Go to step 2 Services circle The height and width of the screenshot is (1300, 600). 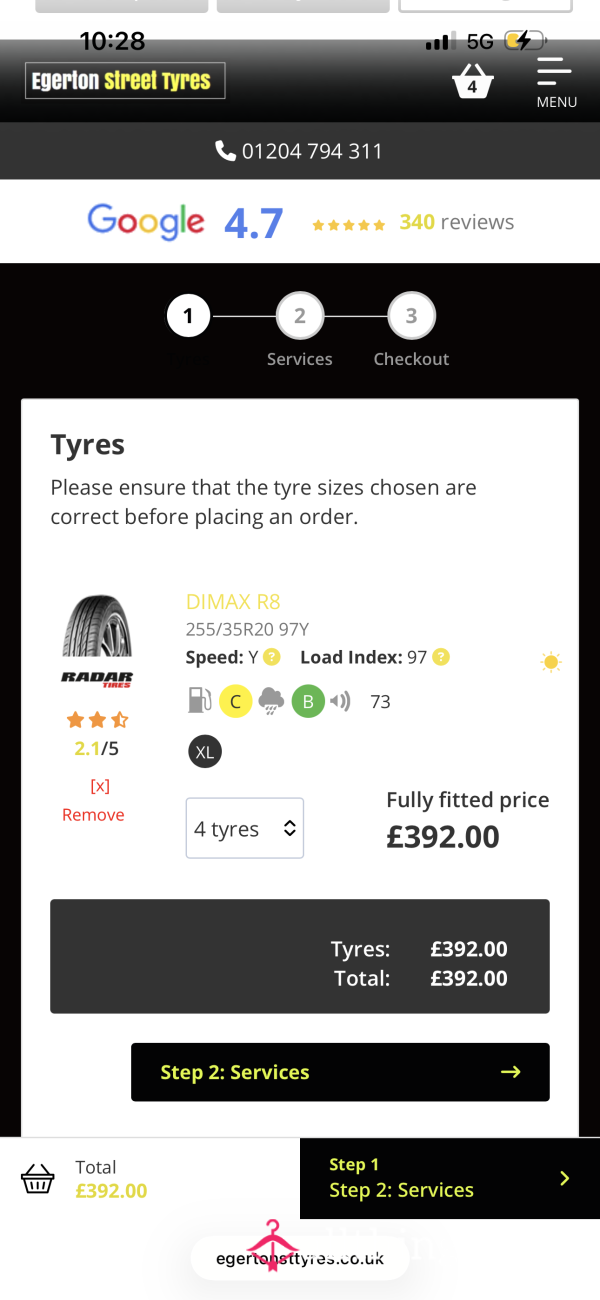point(299,317)
